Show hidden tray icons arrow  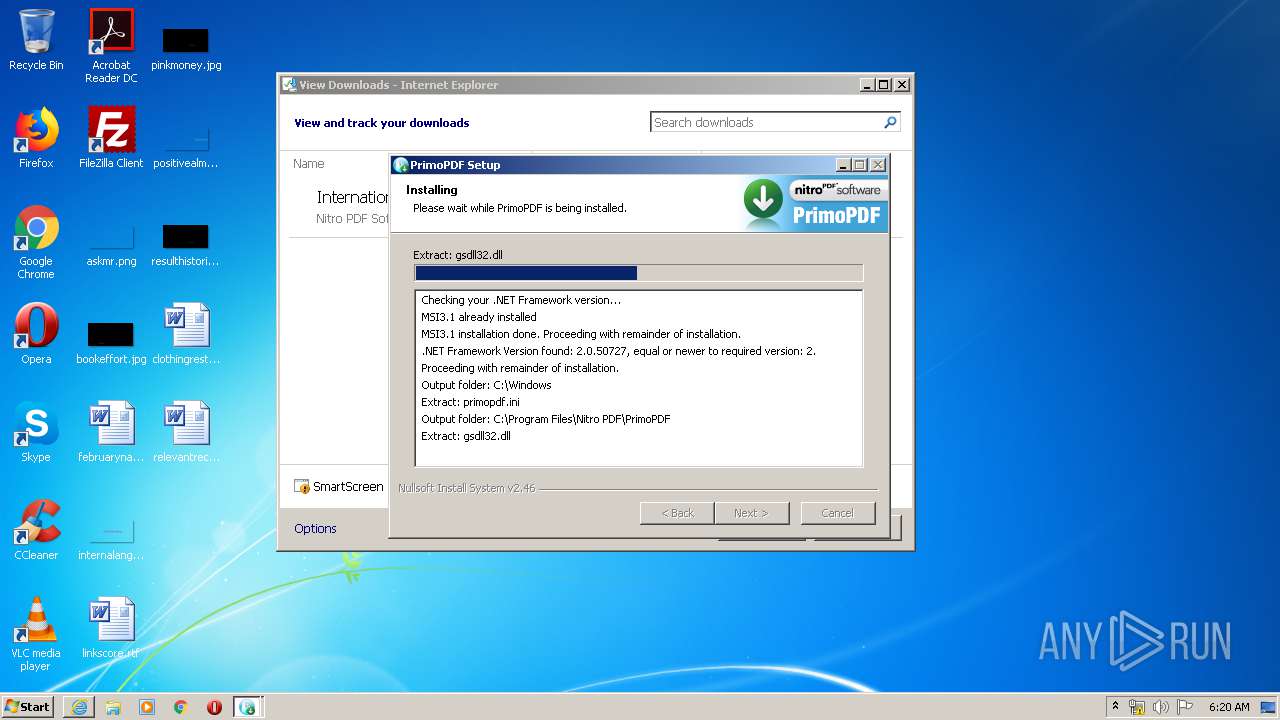(1115, 707)
